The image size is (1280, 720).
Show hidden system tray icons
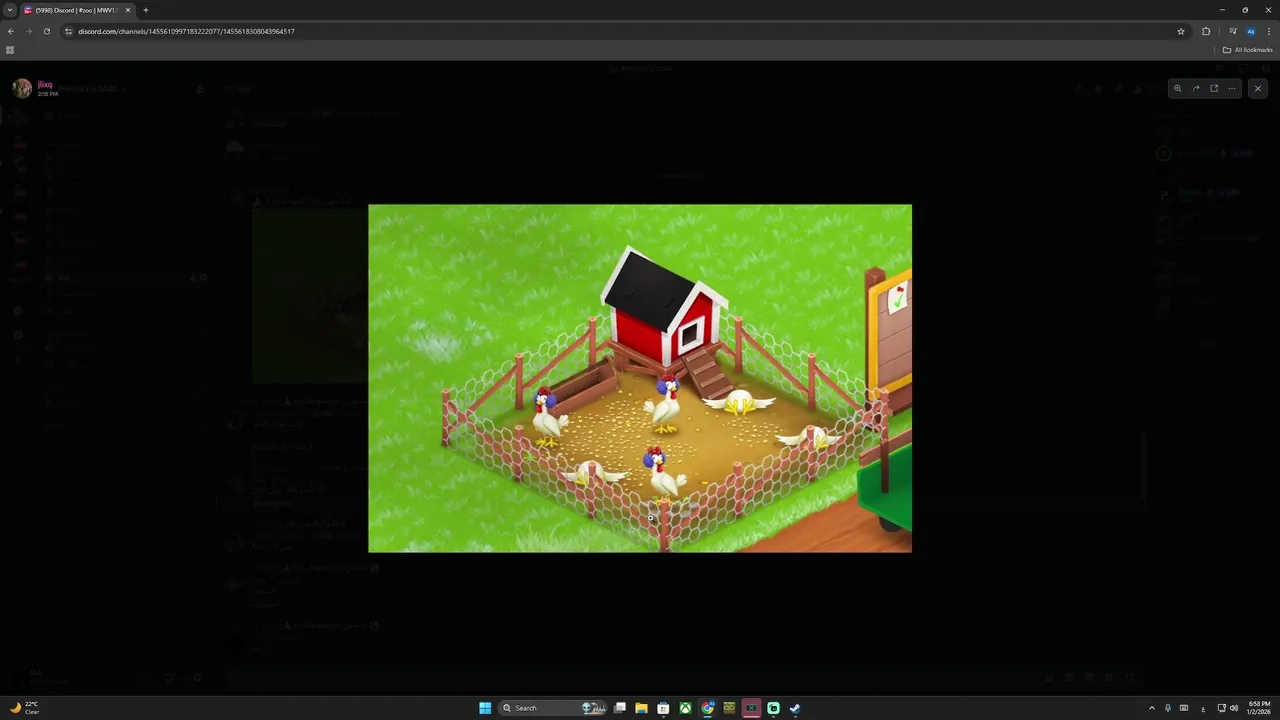(1151, 708)
